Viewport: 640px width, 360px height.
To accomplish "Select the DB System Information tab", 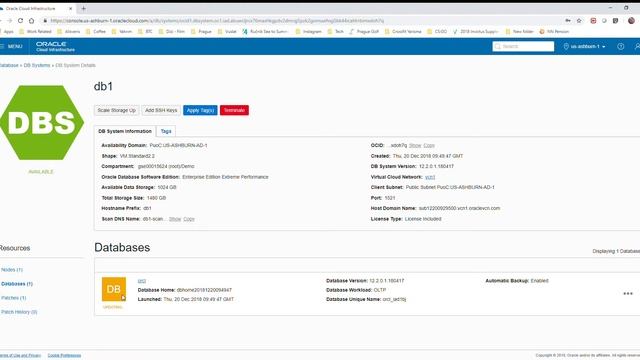I will point(125,131).
